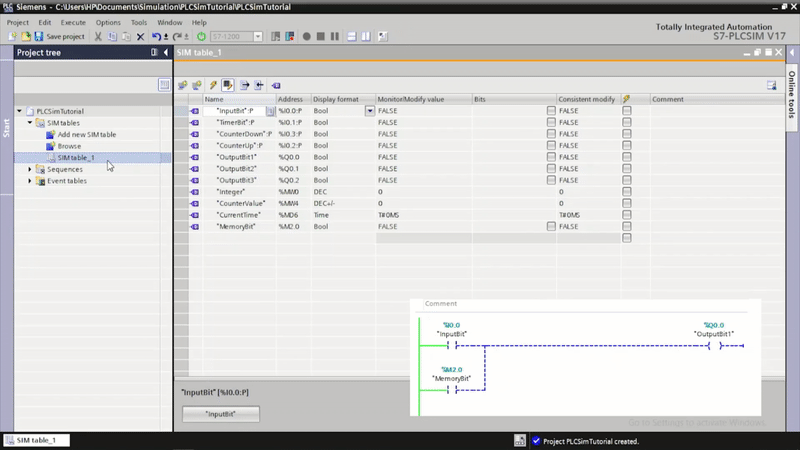Viewport: 800px width, 450px height.
Task: Click the Delete X icon in toolbar
Action: pos(140,36)
